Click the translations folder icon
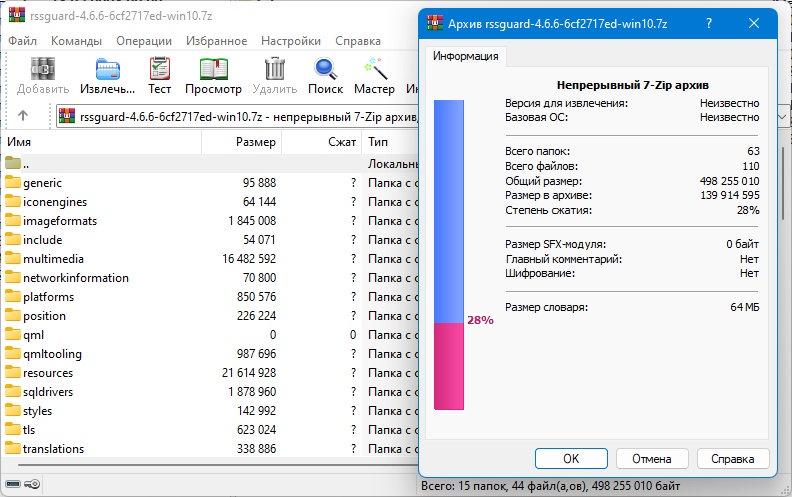Screen dimensions: 792x497 point(13,448)
